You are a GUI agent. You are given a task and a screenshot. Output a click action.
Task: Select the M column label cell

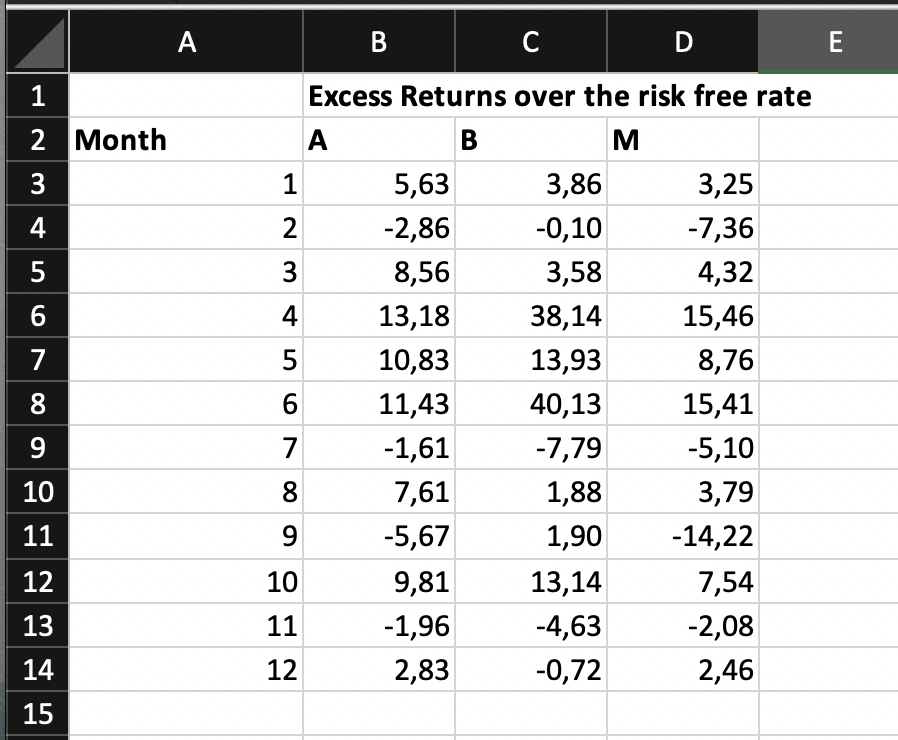point(682,140)
